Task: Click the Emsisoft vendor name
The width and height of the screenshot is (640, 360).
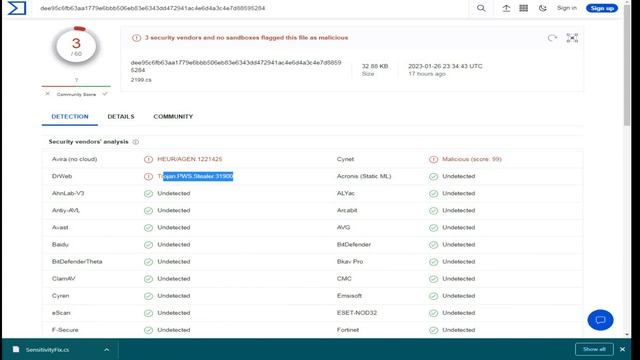Action: pos(349,296)
